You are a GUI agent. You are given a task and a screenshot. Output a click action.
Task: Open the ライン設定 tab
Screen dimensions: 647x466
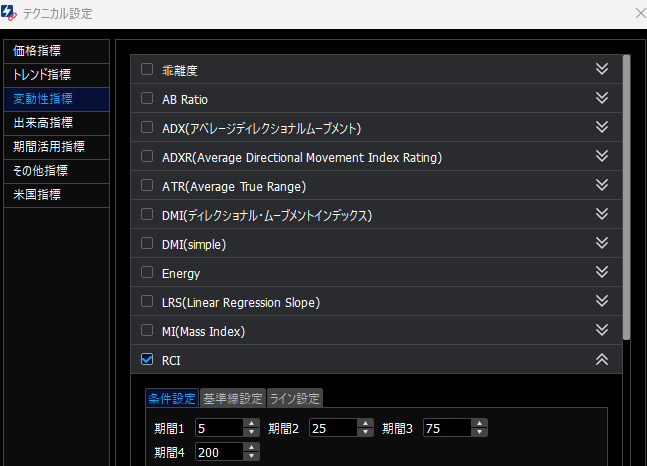point(295,399)
